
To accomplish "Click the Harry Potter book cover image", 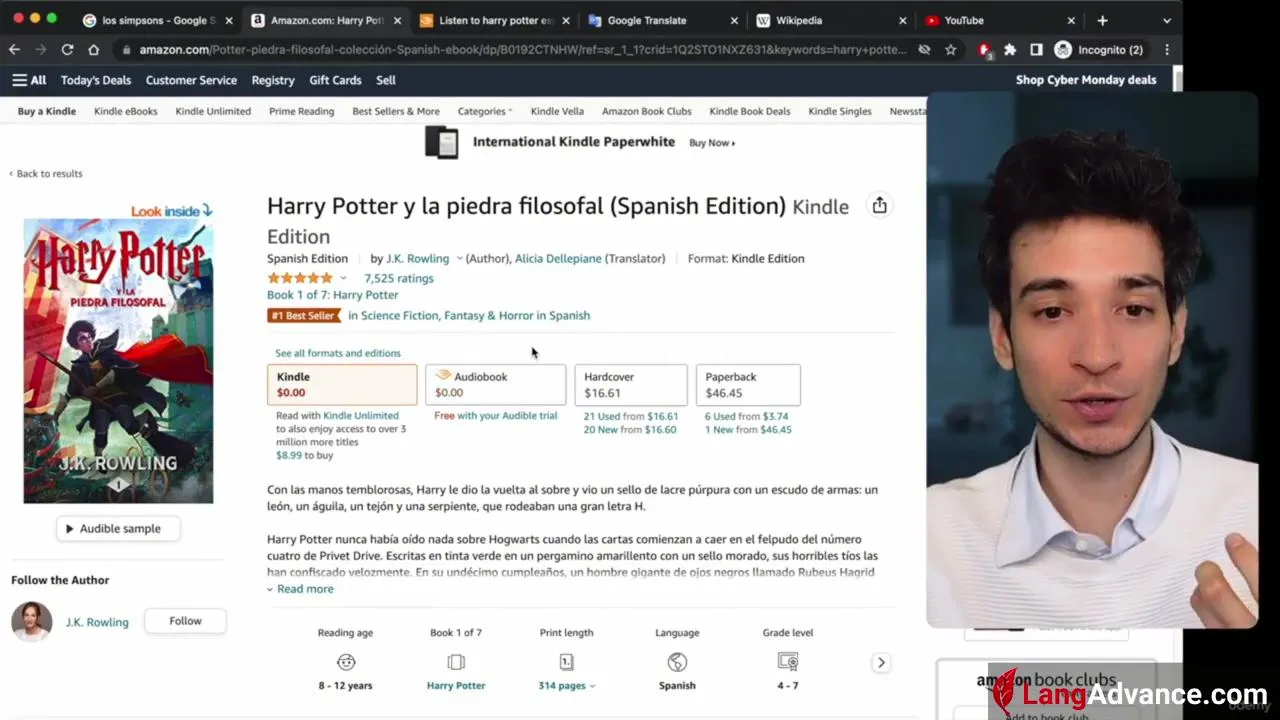I will pos(118,361).
